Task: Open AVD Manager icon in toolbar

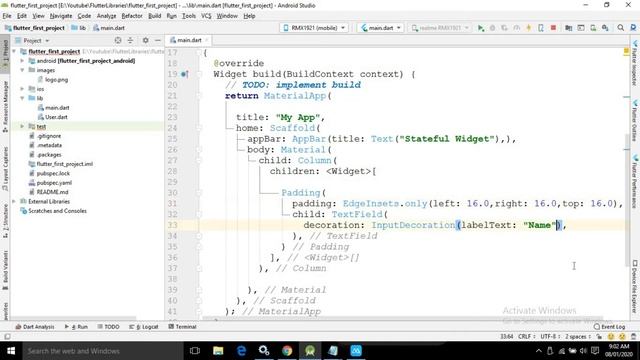Action: pyautogui.click(x=593, y=28)
